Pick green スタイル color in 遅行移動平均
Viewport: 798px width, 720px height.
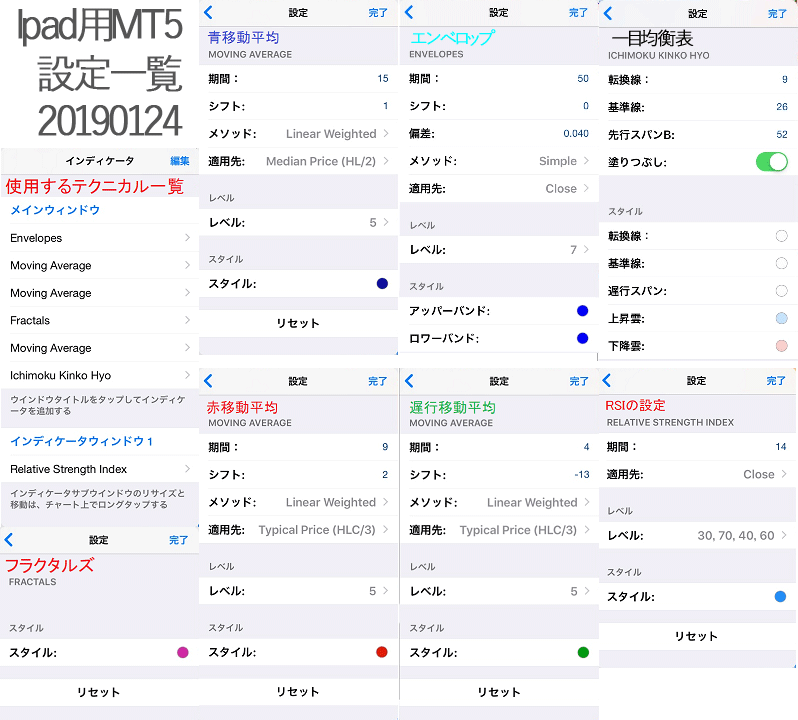(x=583, y=652)
